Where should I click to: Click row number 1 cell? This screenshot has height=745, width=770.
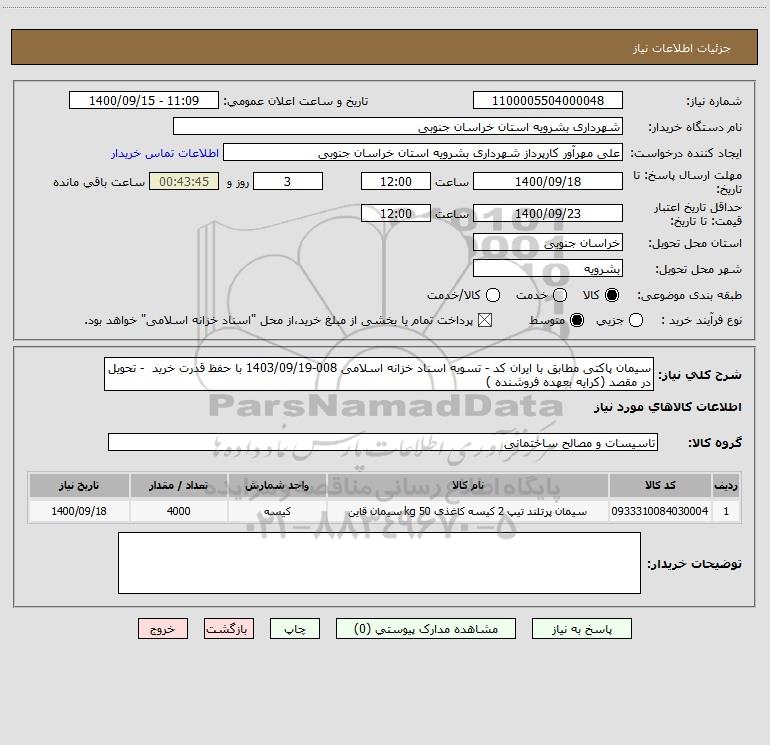pos(726,511)
